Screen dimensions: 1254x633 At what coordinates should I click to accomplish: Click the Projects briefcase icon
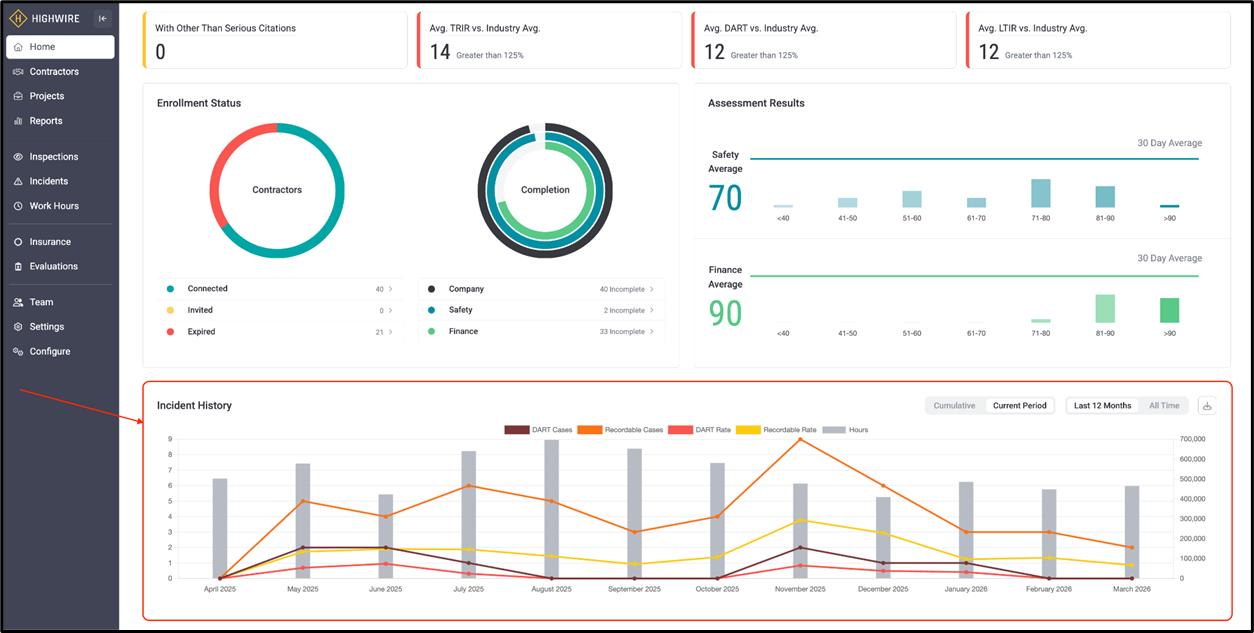pyautogui.click(x=19, y=96)
